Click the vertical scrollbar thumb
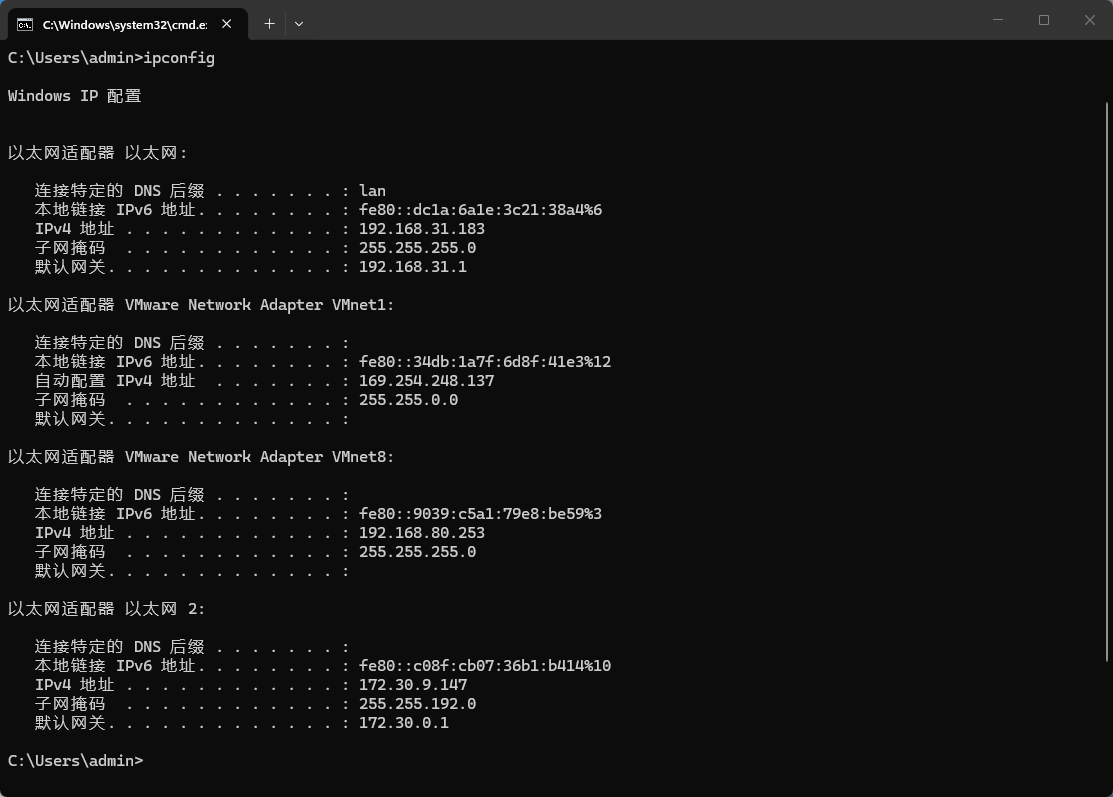 (1107, 380)
